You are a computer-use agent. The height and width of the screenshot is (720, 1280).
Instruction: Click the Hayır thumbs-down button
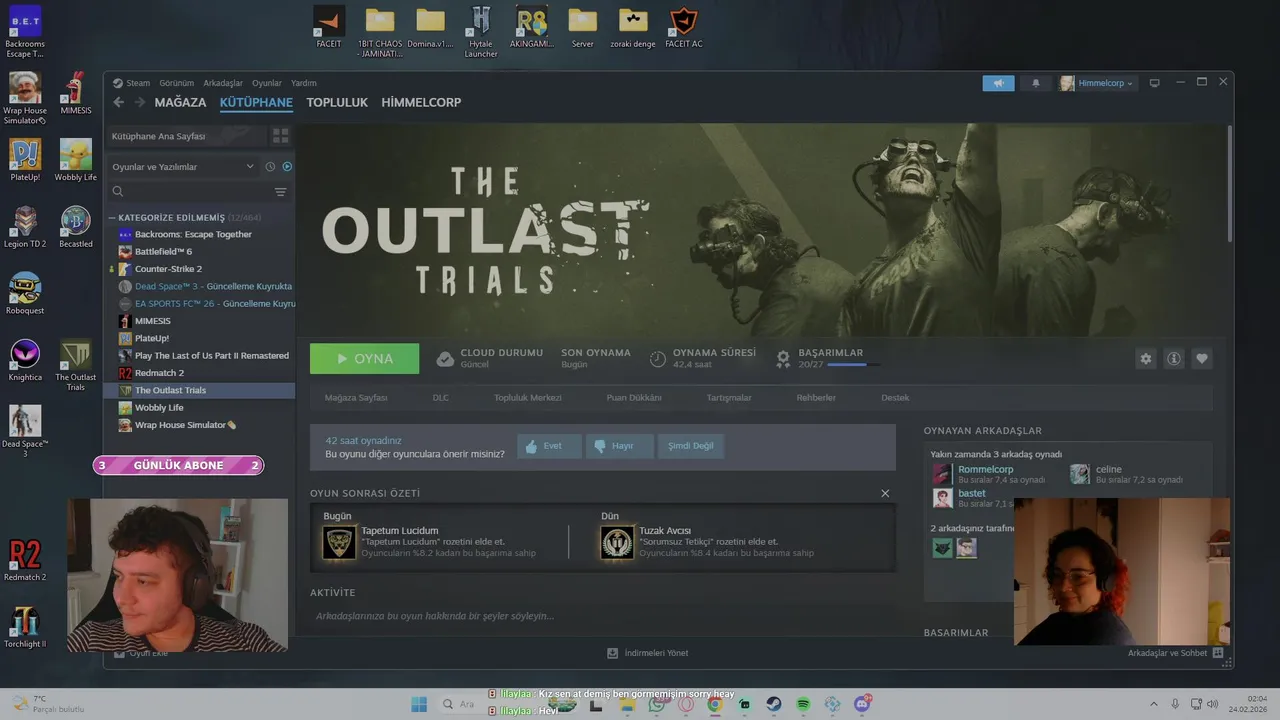(619, 446)
